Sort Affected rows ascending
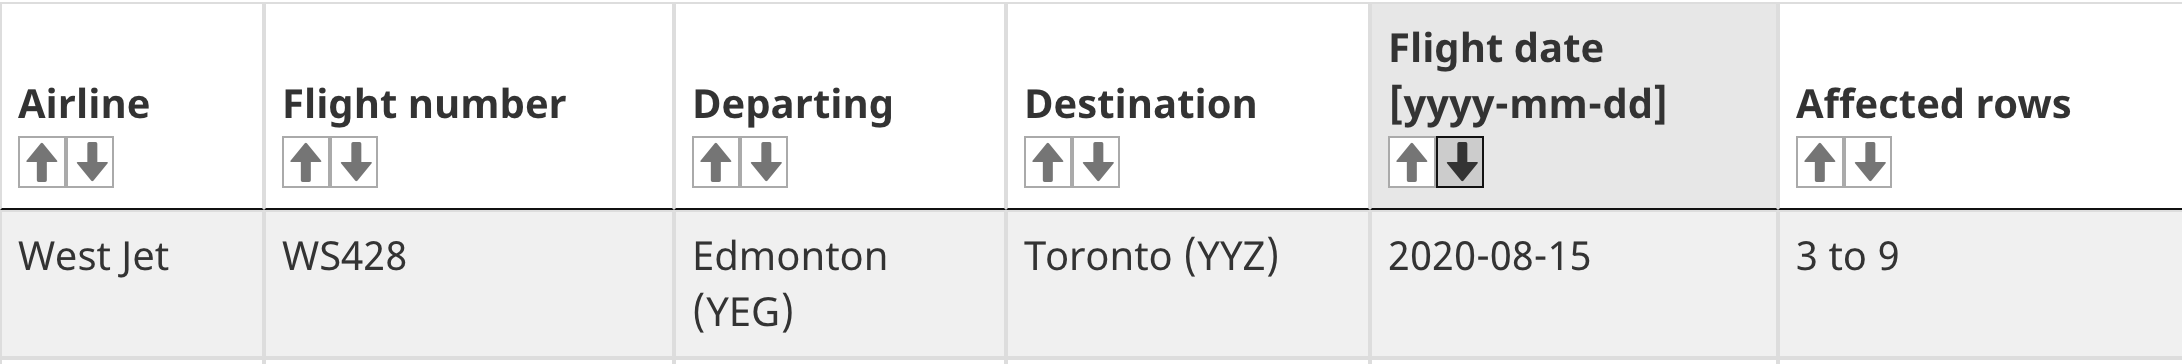Viewport: 2182px width, 364px height. (x=1820, y=163)
